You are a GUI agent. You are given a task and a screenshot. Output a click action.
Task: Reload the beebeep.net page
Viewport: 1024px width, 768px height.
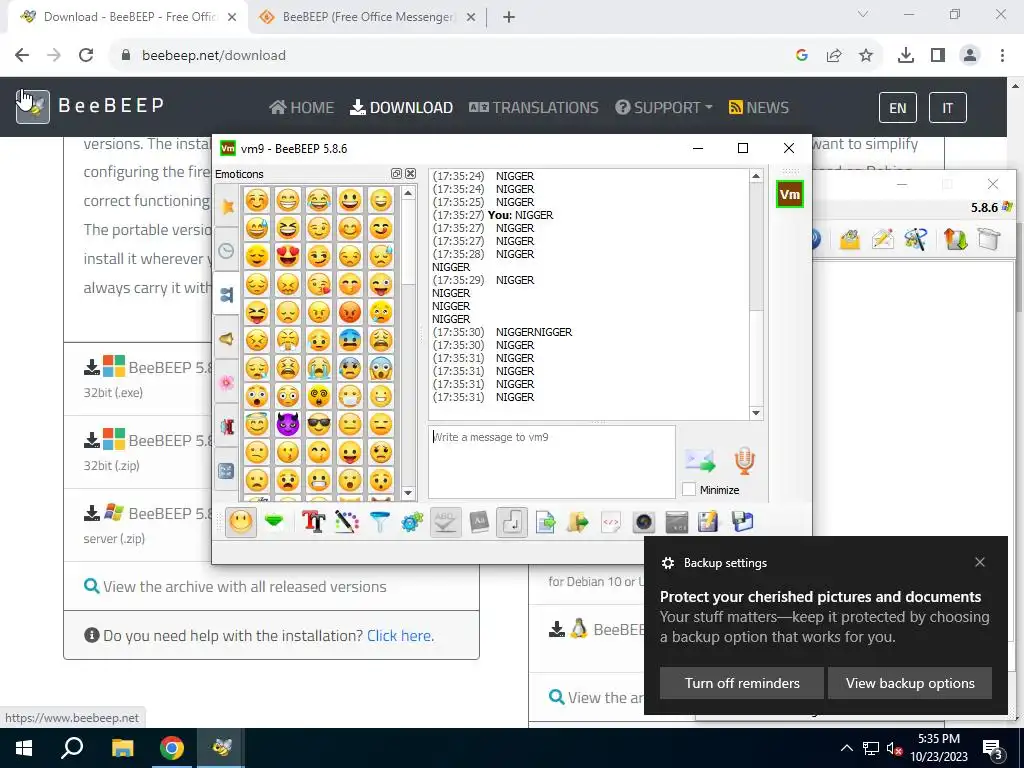click(x=86, y=56)
